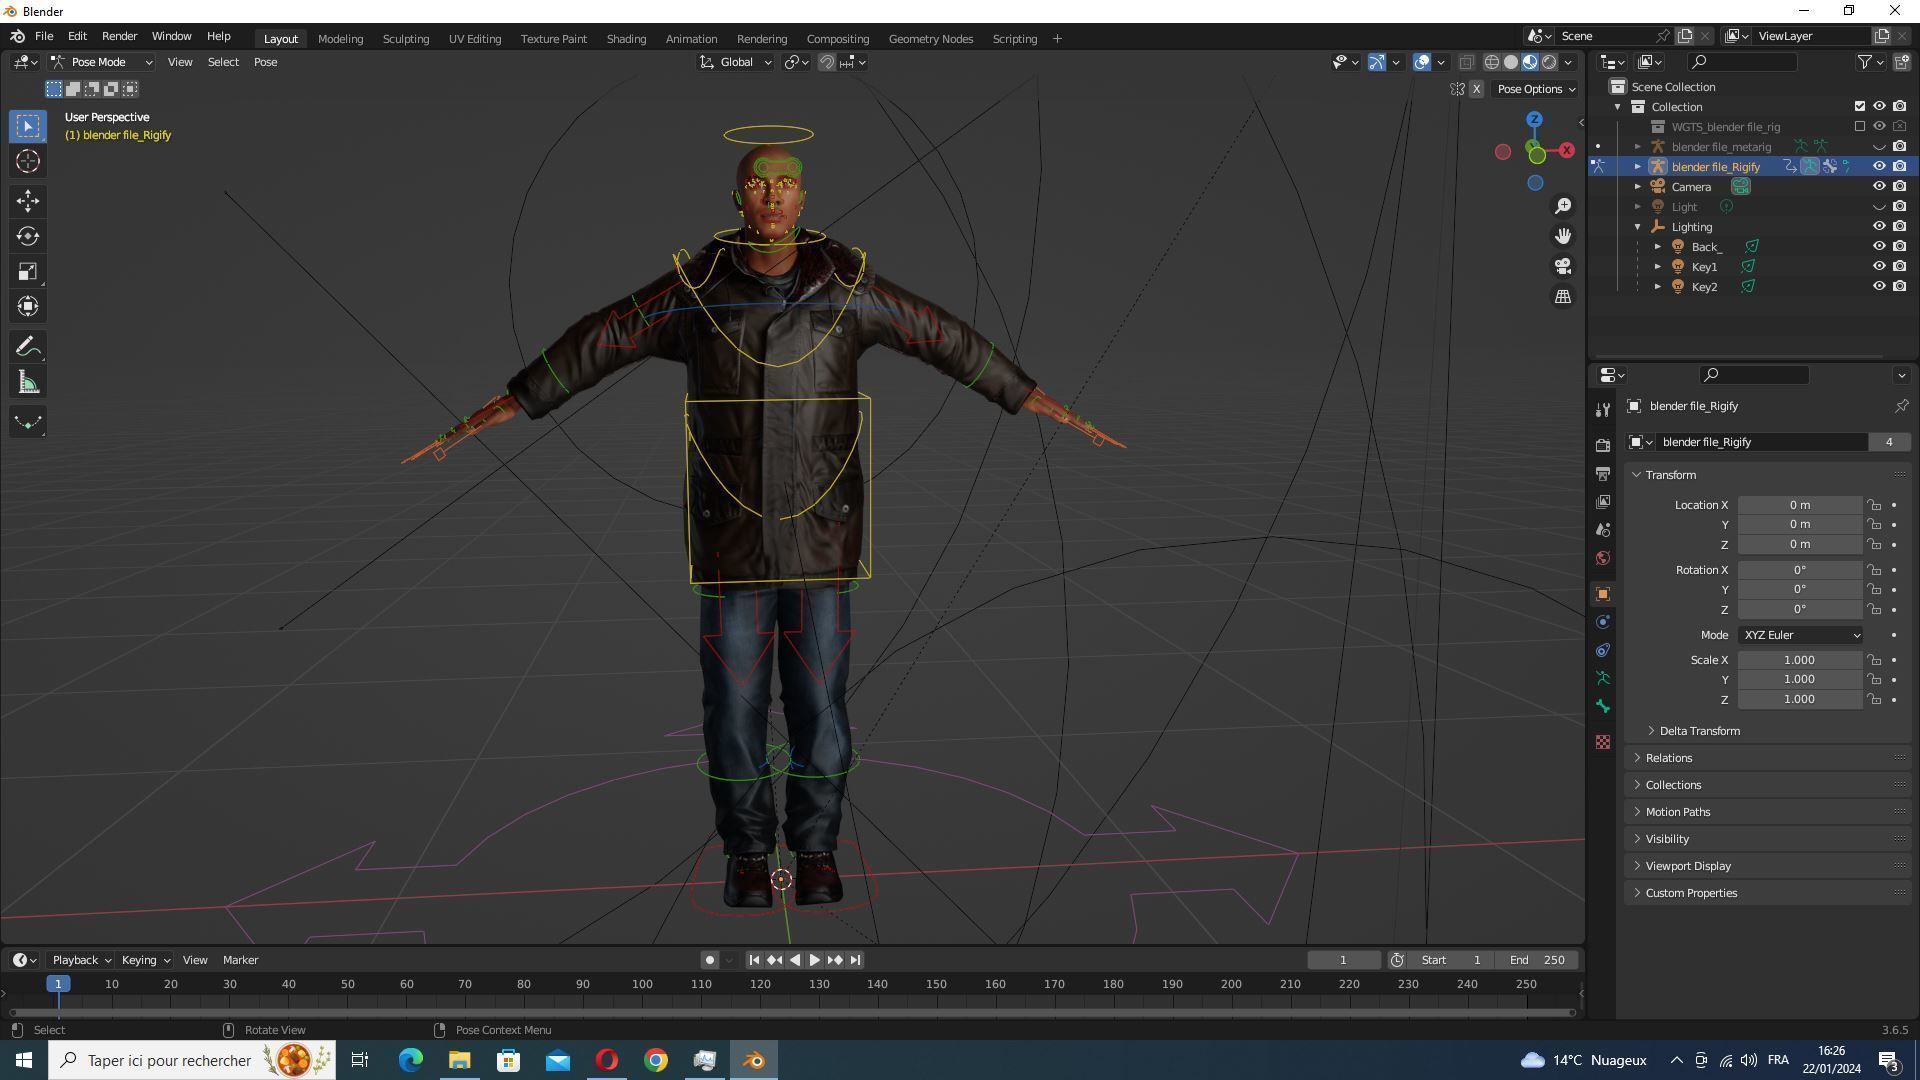Image resolution: width=1920 pixels, height=1080 pixels.
Task: Select the Cursor tool in the toolbar
Action: click(27, 161)
